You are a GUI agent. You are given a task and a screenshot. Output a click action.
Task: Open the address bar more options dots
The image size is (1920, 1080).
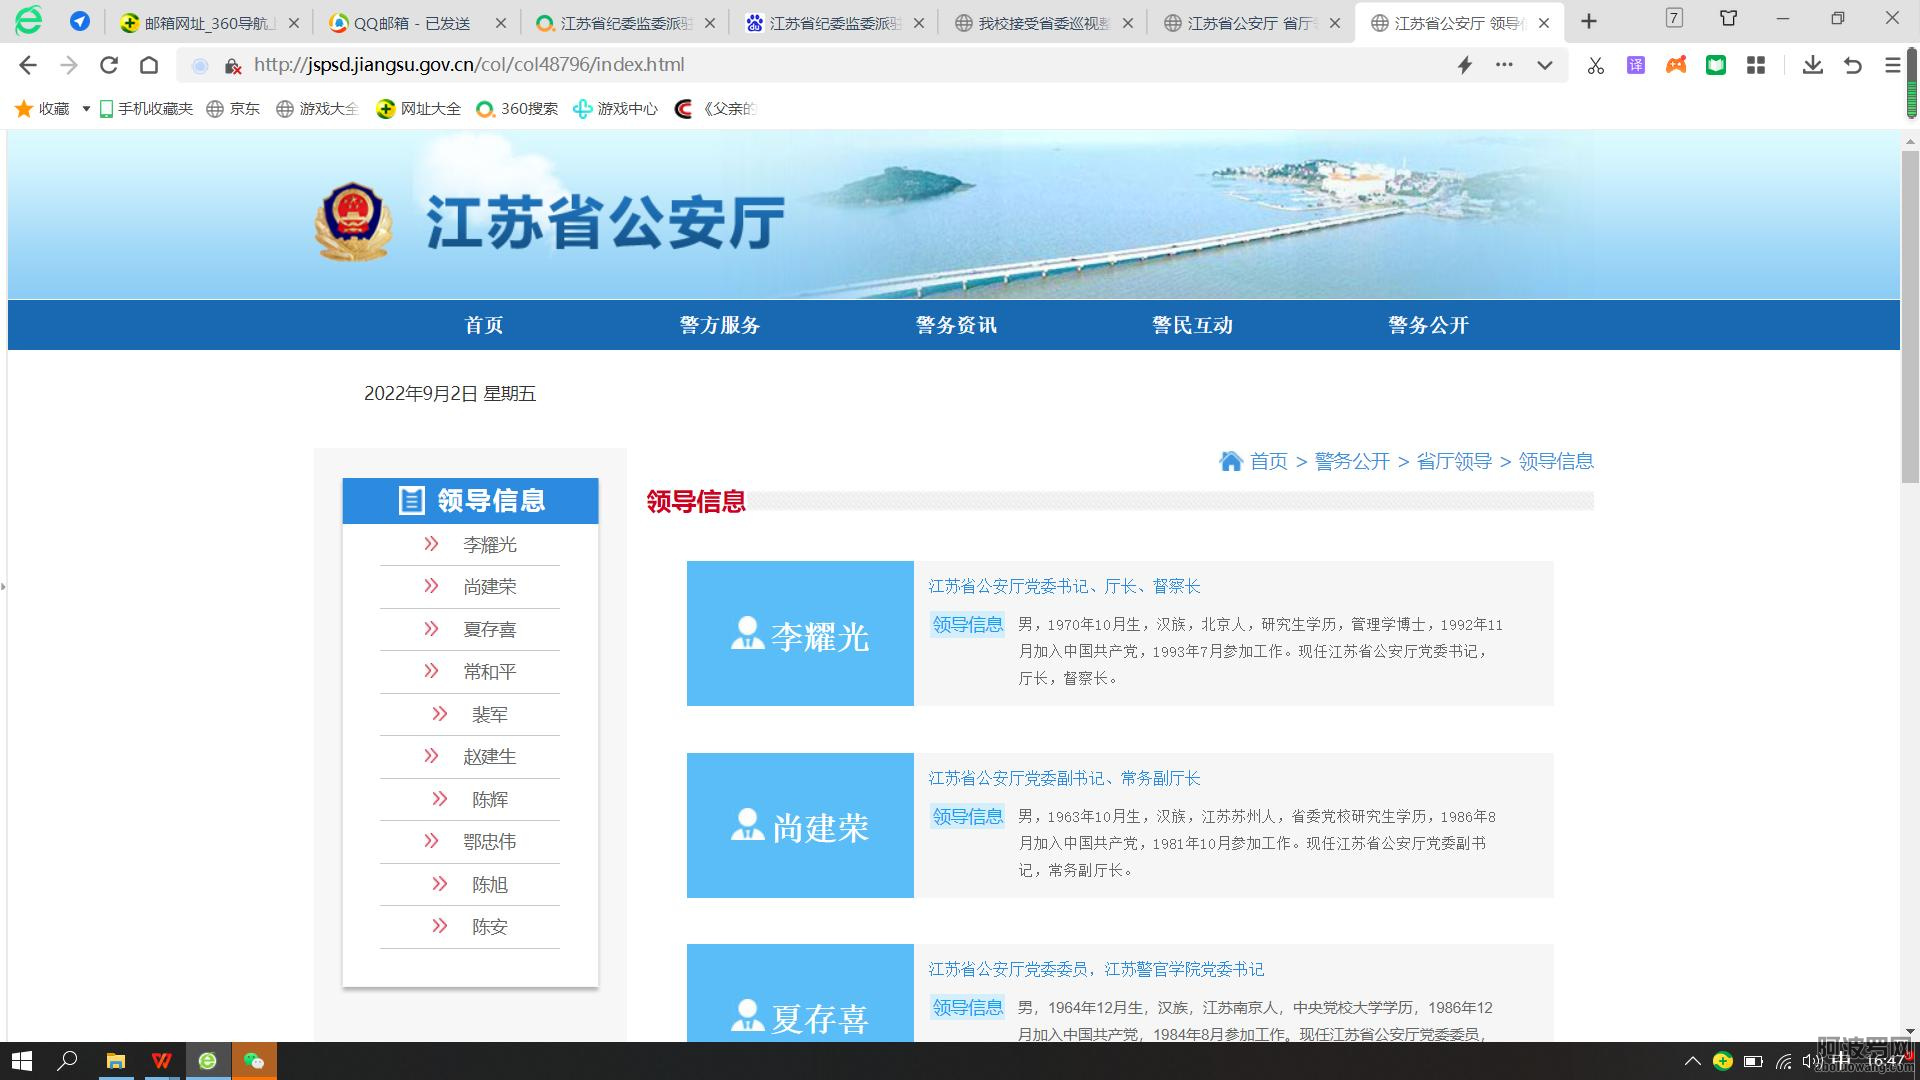(1504, 65)
